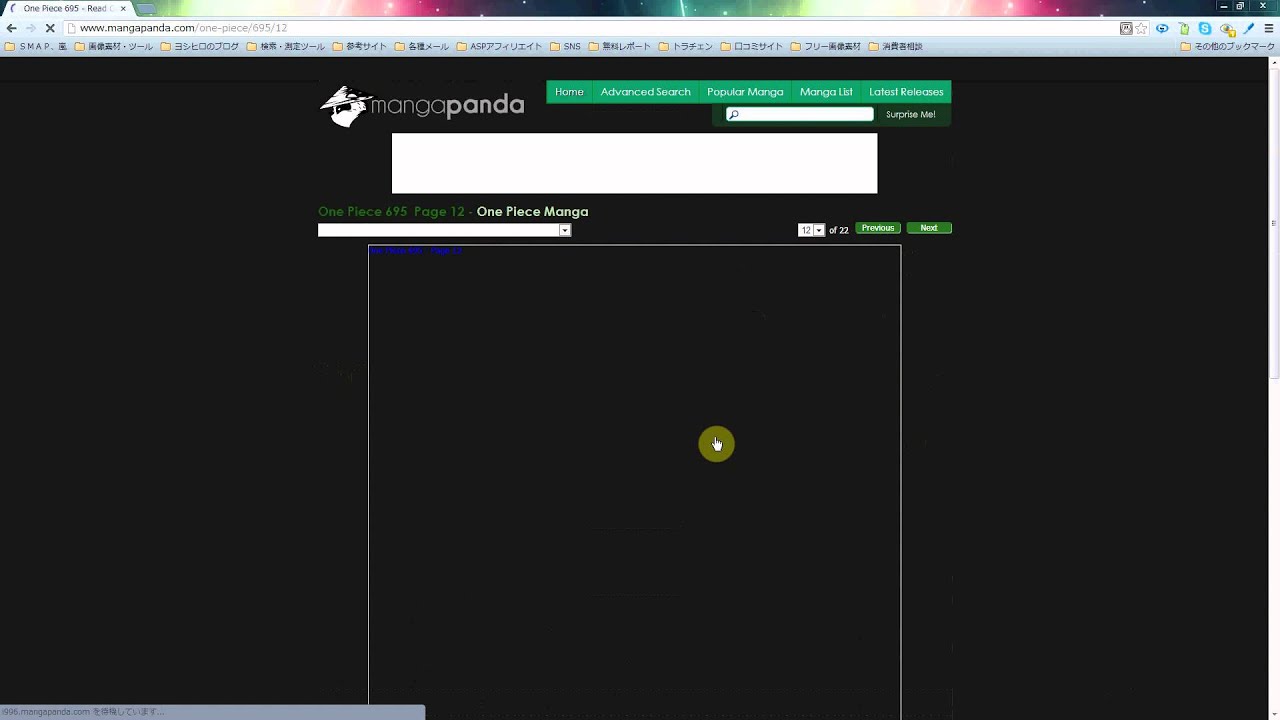Click the address bar URL
1280x720 pixels.
pos(183,28)
